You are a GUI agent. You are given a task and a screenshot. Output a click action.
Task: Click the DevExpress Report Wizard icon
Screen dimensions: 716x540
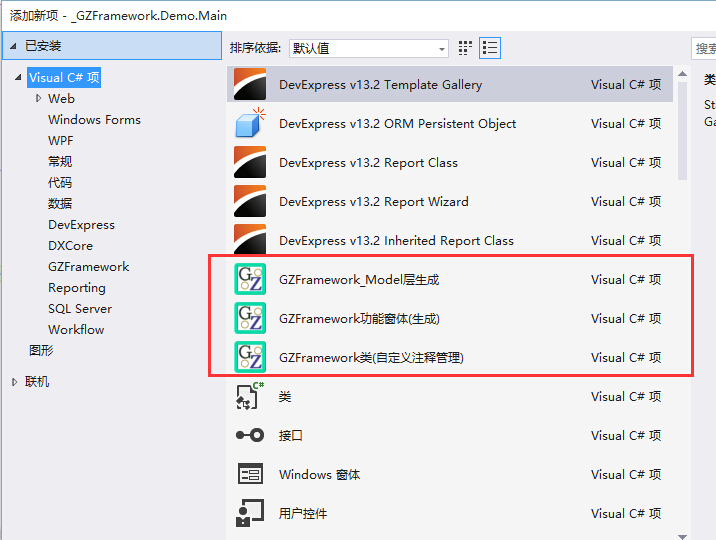(x=250, y=201)
